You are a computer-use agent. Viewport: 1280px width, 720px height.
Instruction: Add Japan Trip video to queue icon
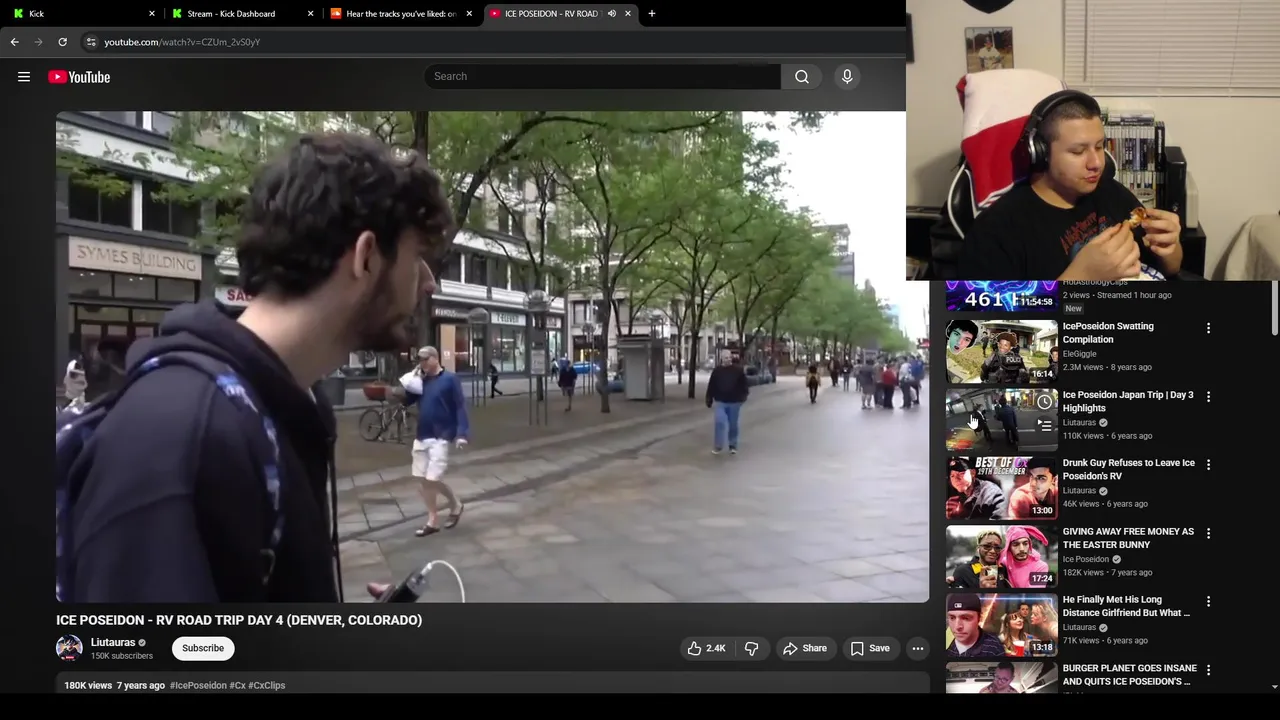(x=1044, y=424)
